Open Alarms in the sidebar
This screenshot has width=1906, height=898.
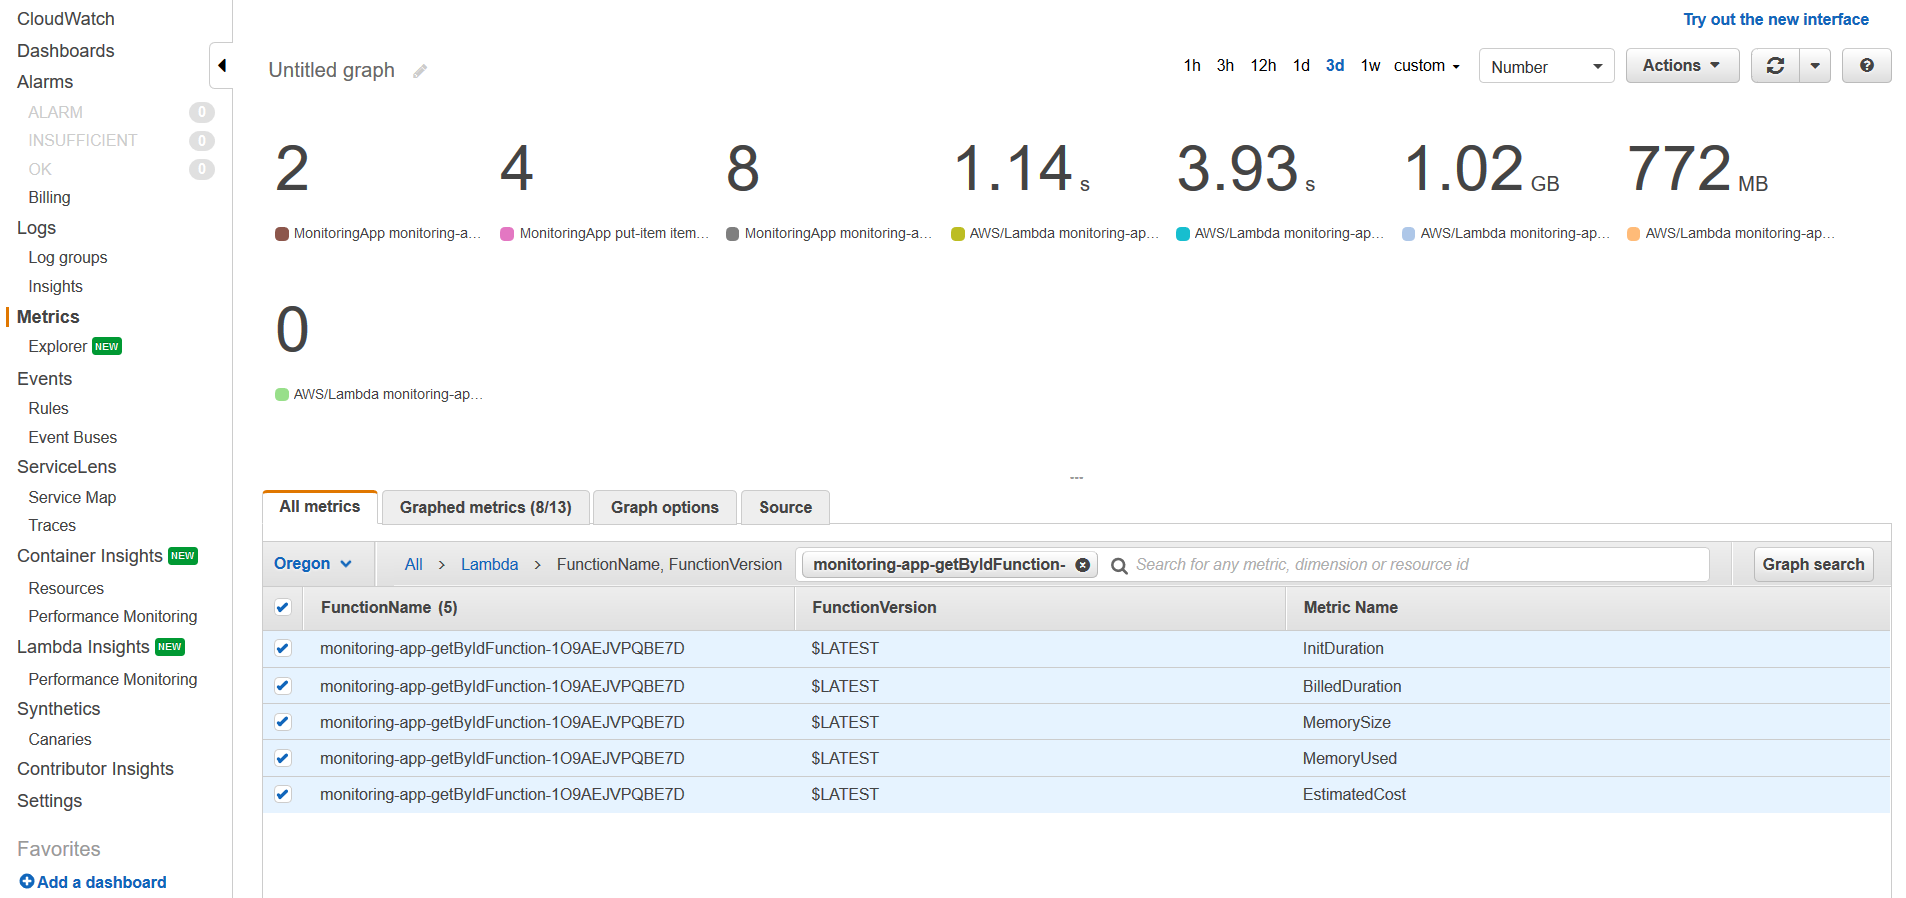[45, 82]
